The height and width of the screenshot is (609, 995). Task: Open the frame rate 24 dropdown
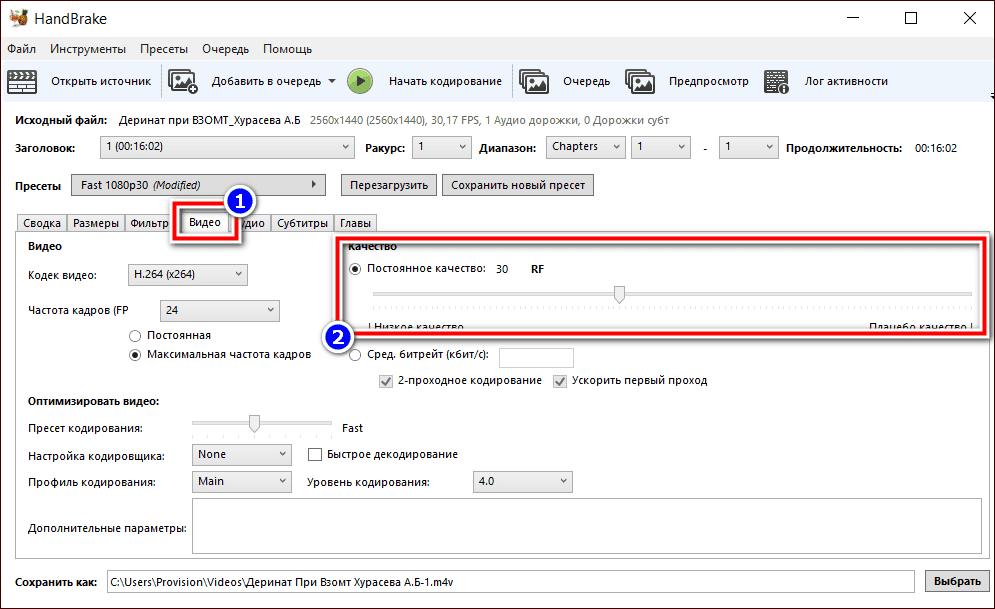(x=220, y=310)
